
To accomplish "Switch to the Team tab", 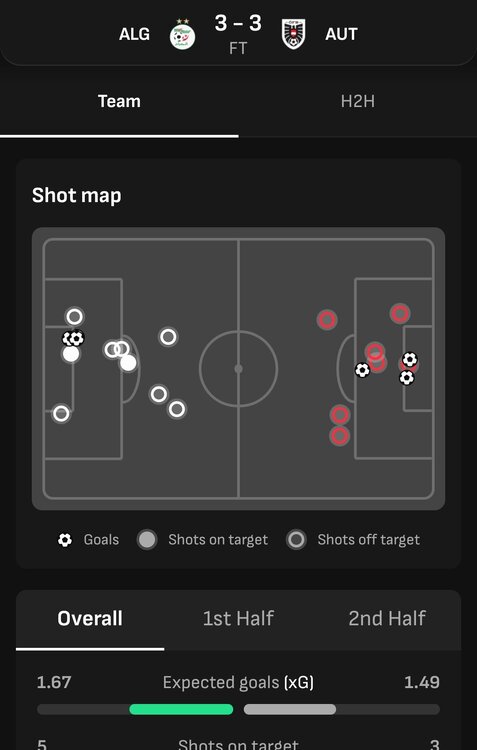I will pos(119,101).
